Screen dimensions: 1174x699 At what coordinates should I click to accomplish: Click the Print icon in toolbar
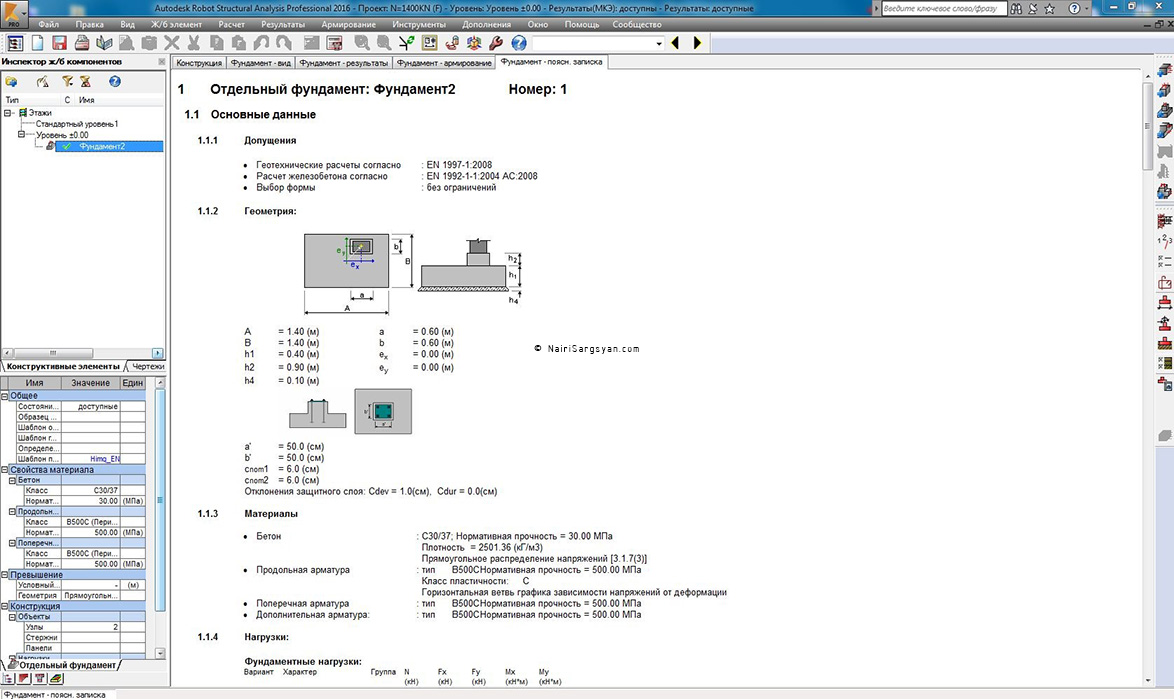tap(82, 43)
